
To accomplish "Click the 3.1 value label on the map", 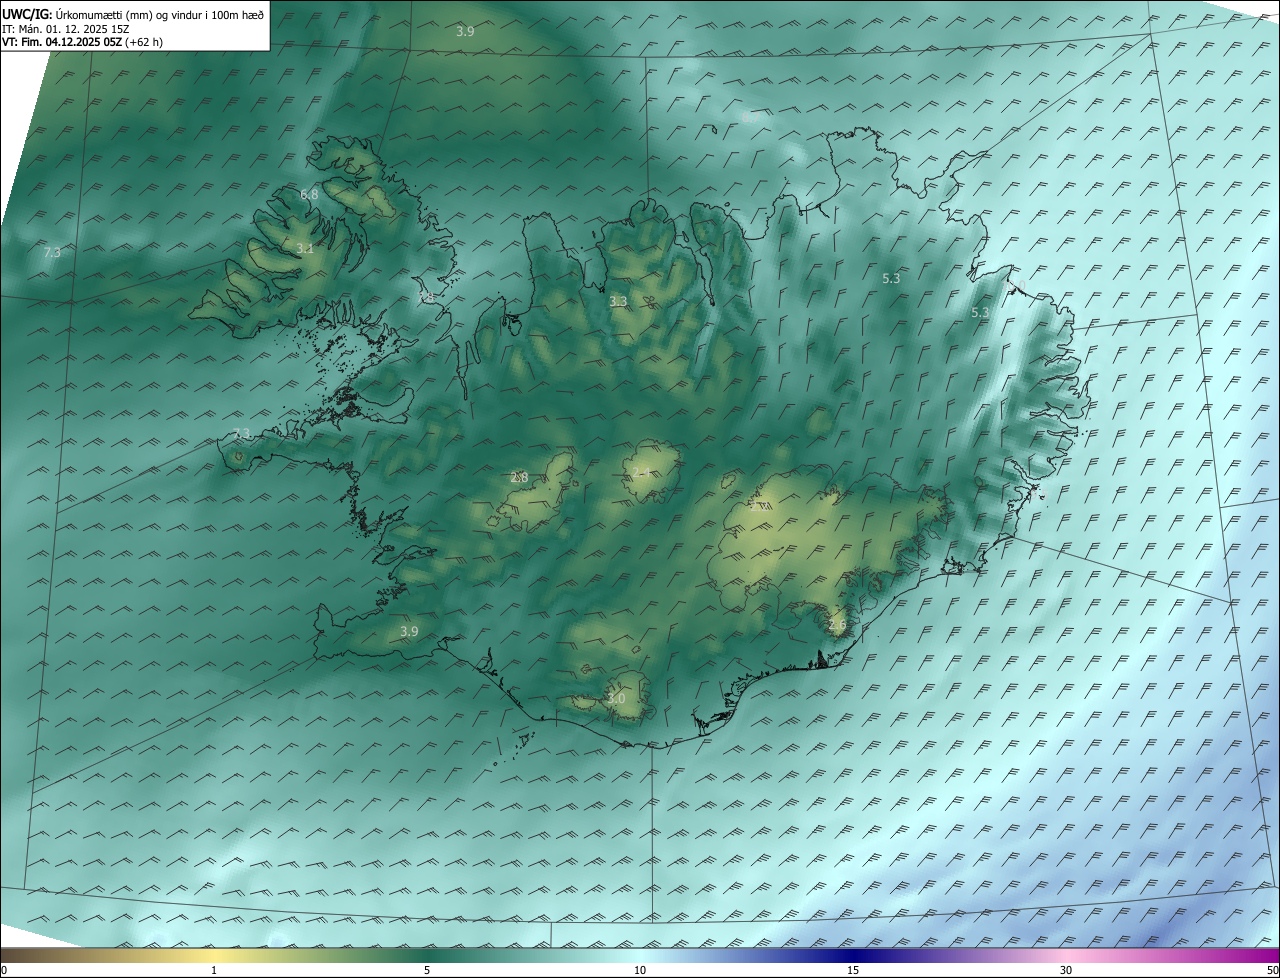I will pos(305,248).
